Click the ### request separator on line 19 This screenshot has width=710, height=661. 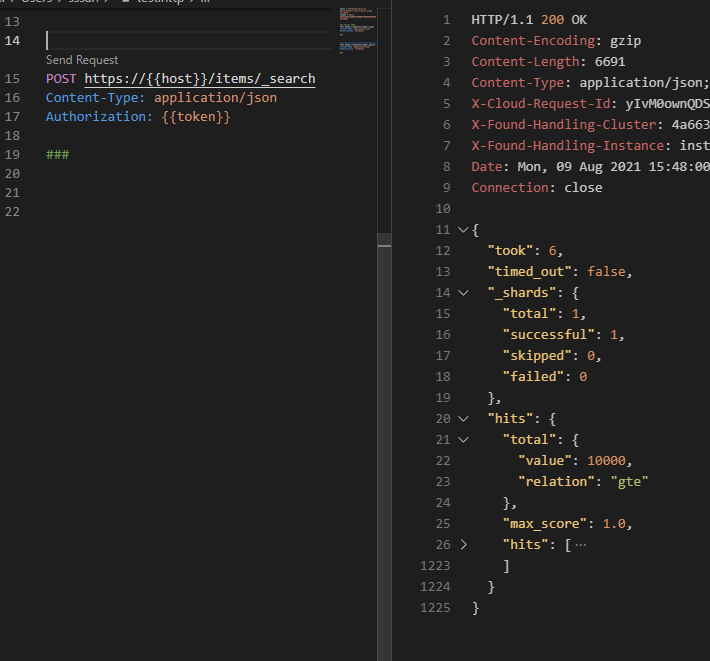(x=57, y=155)
